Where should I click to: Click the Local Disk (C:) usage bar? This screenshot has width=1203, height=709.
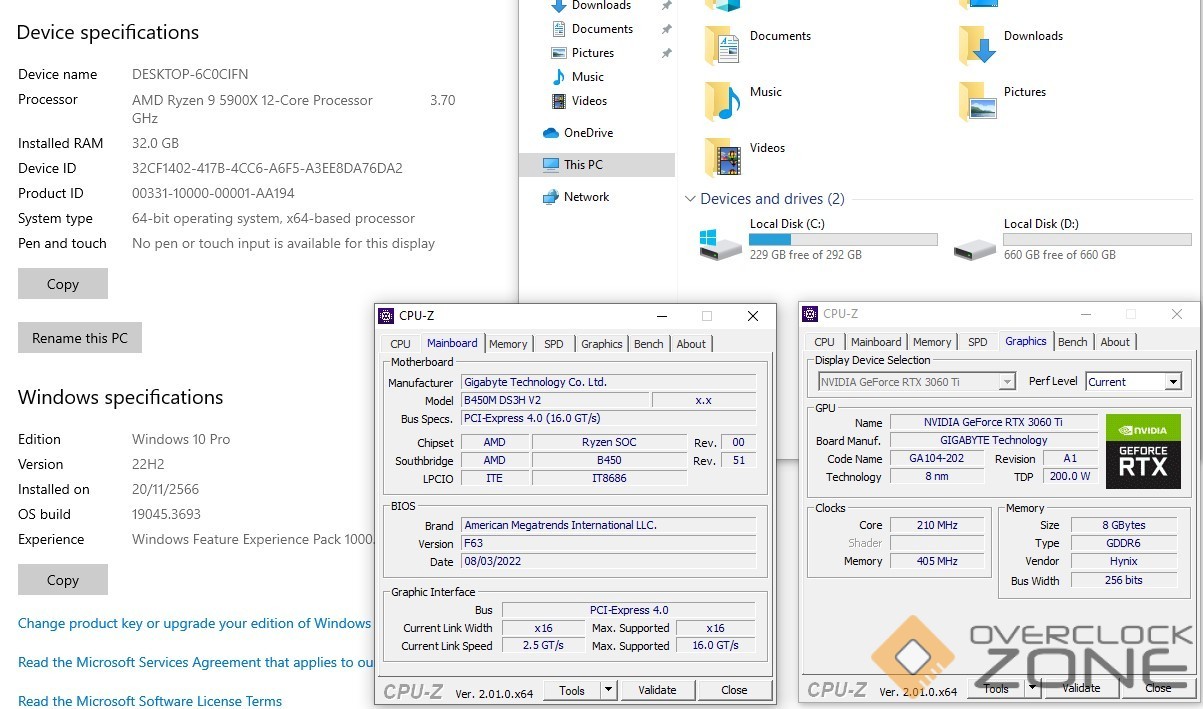click(x=843, y=240)
